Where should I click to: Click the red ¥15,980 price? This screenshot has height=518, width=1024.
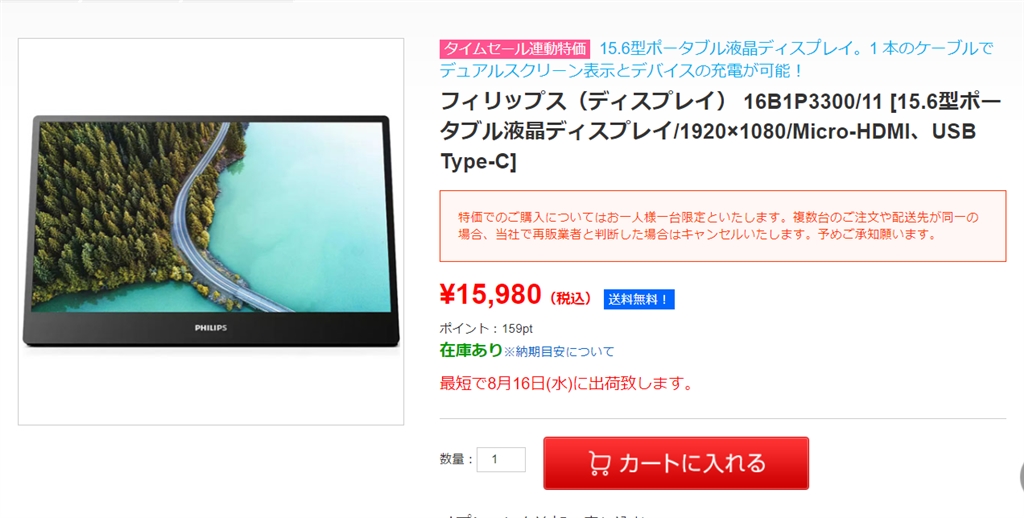(490, 296)
